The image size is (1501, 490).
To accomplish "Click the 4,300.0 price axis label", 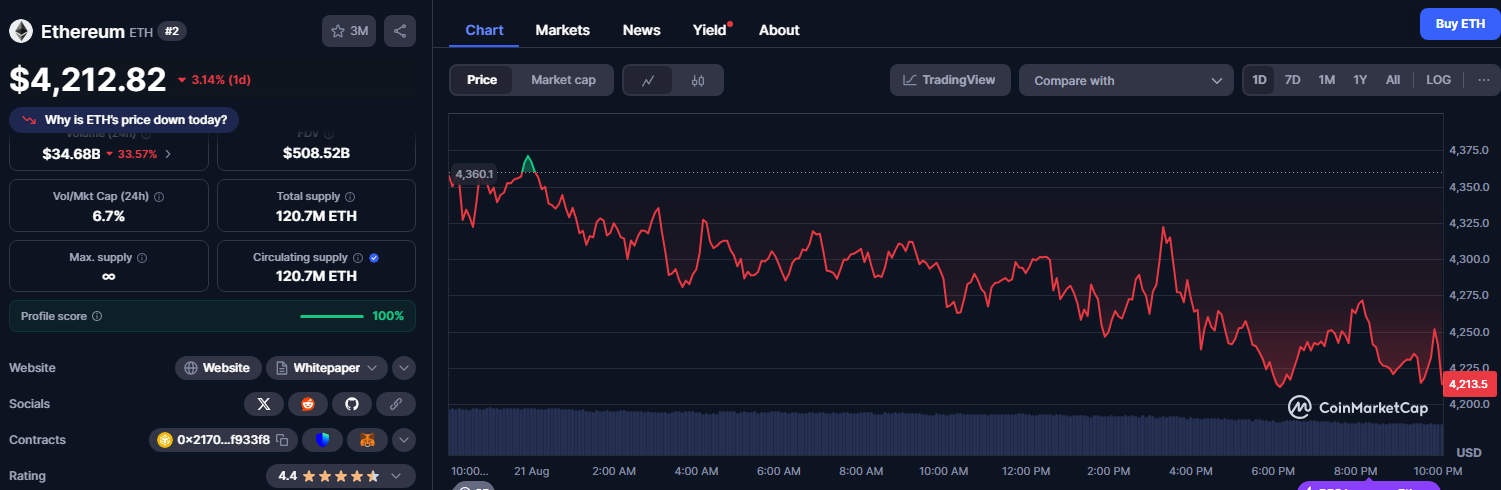I will tap(1468, 259).
